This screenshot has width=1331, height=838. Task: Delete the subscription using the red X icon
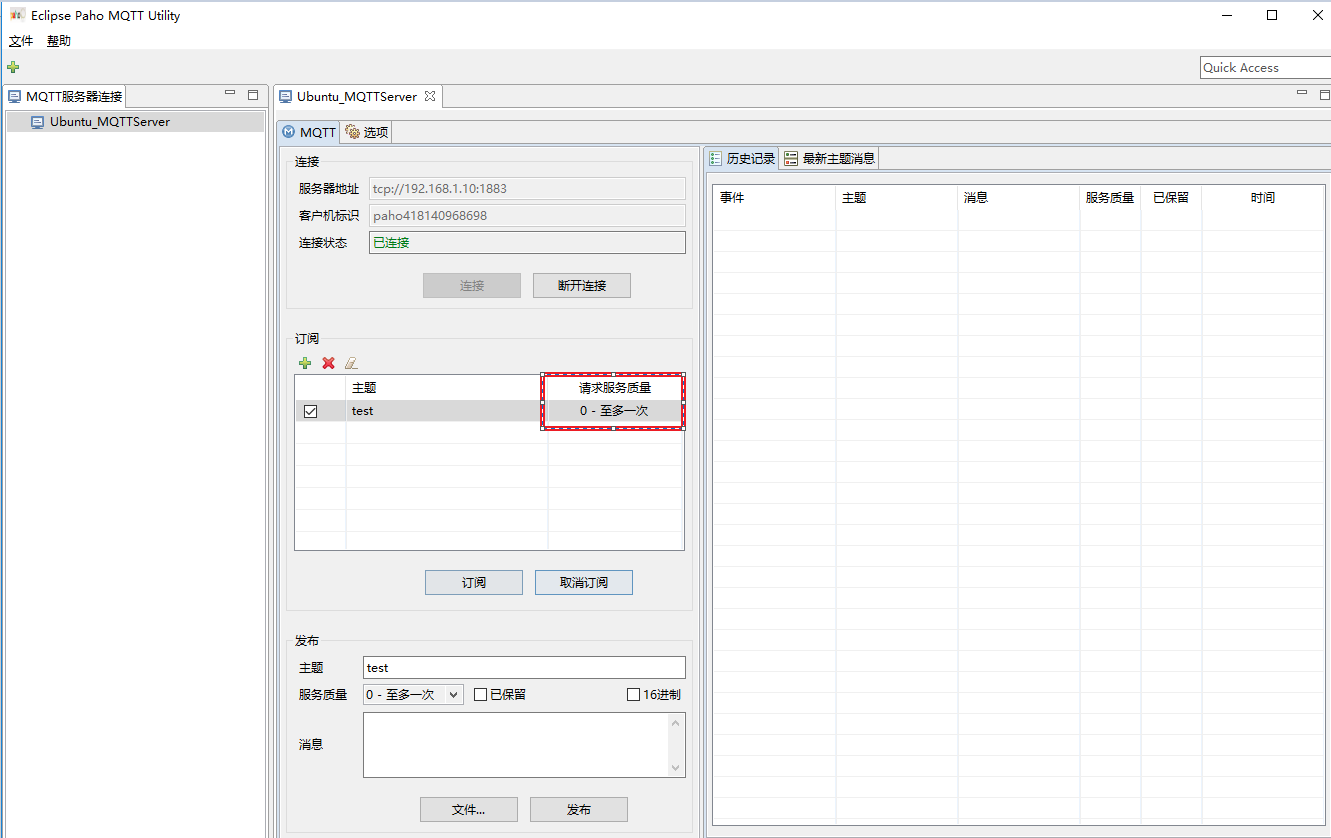[328, 363]
